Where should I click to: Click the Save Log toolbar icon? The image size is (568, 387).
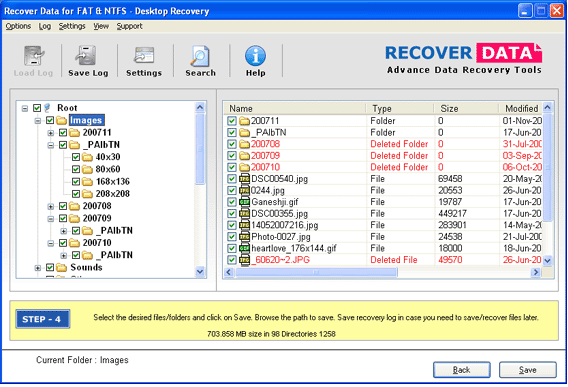click(x=85, y=56)
